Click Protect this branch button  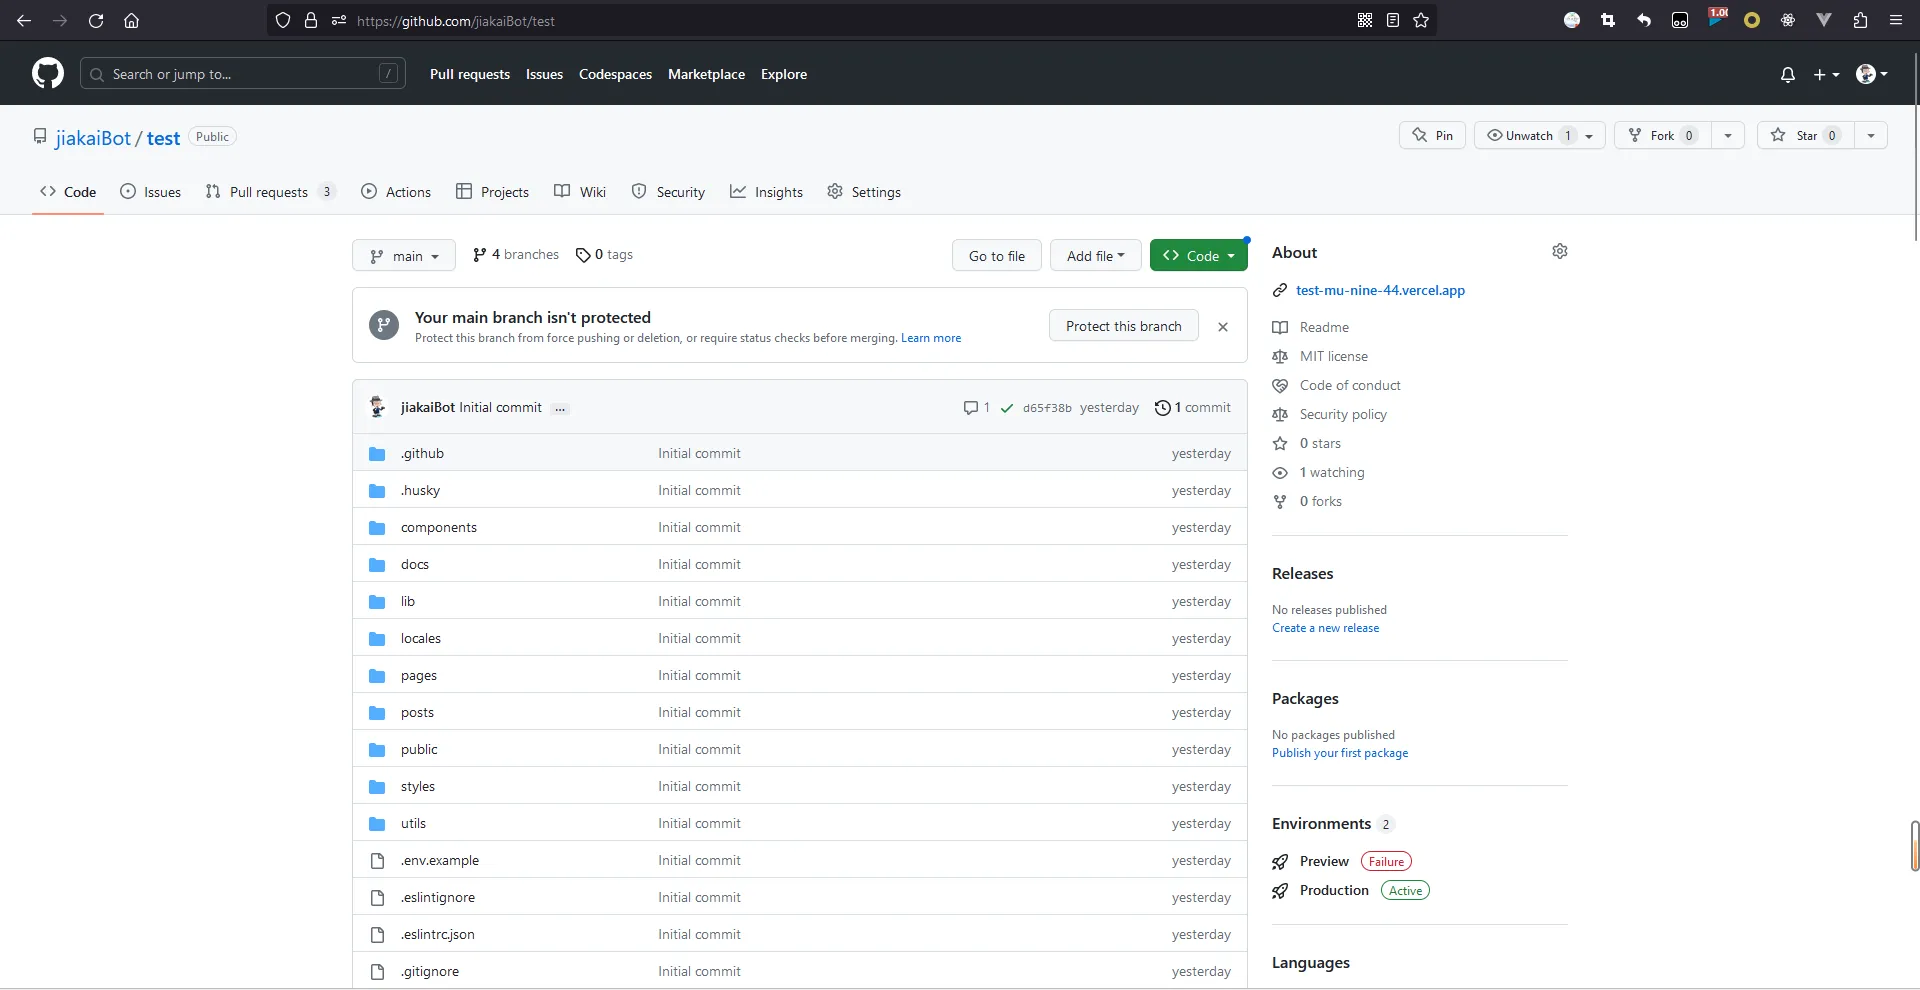(x=1124, y=326)
